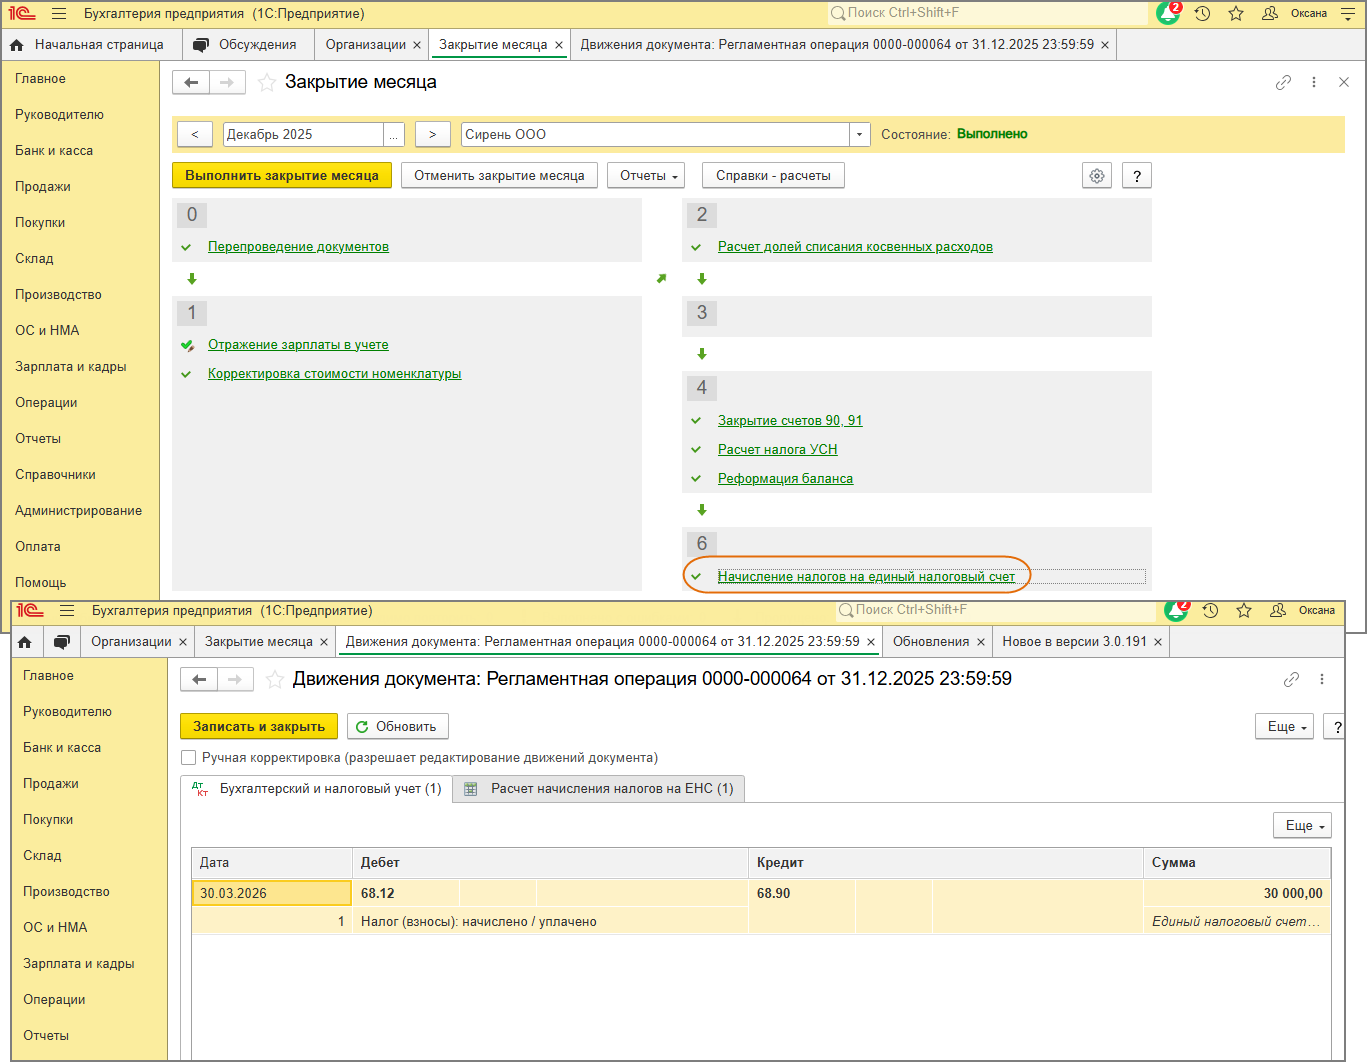Open Начальная страница tab
1367x1064 pixels.
(x=90, y=45)
